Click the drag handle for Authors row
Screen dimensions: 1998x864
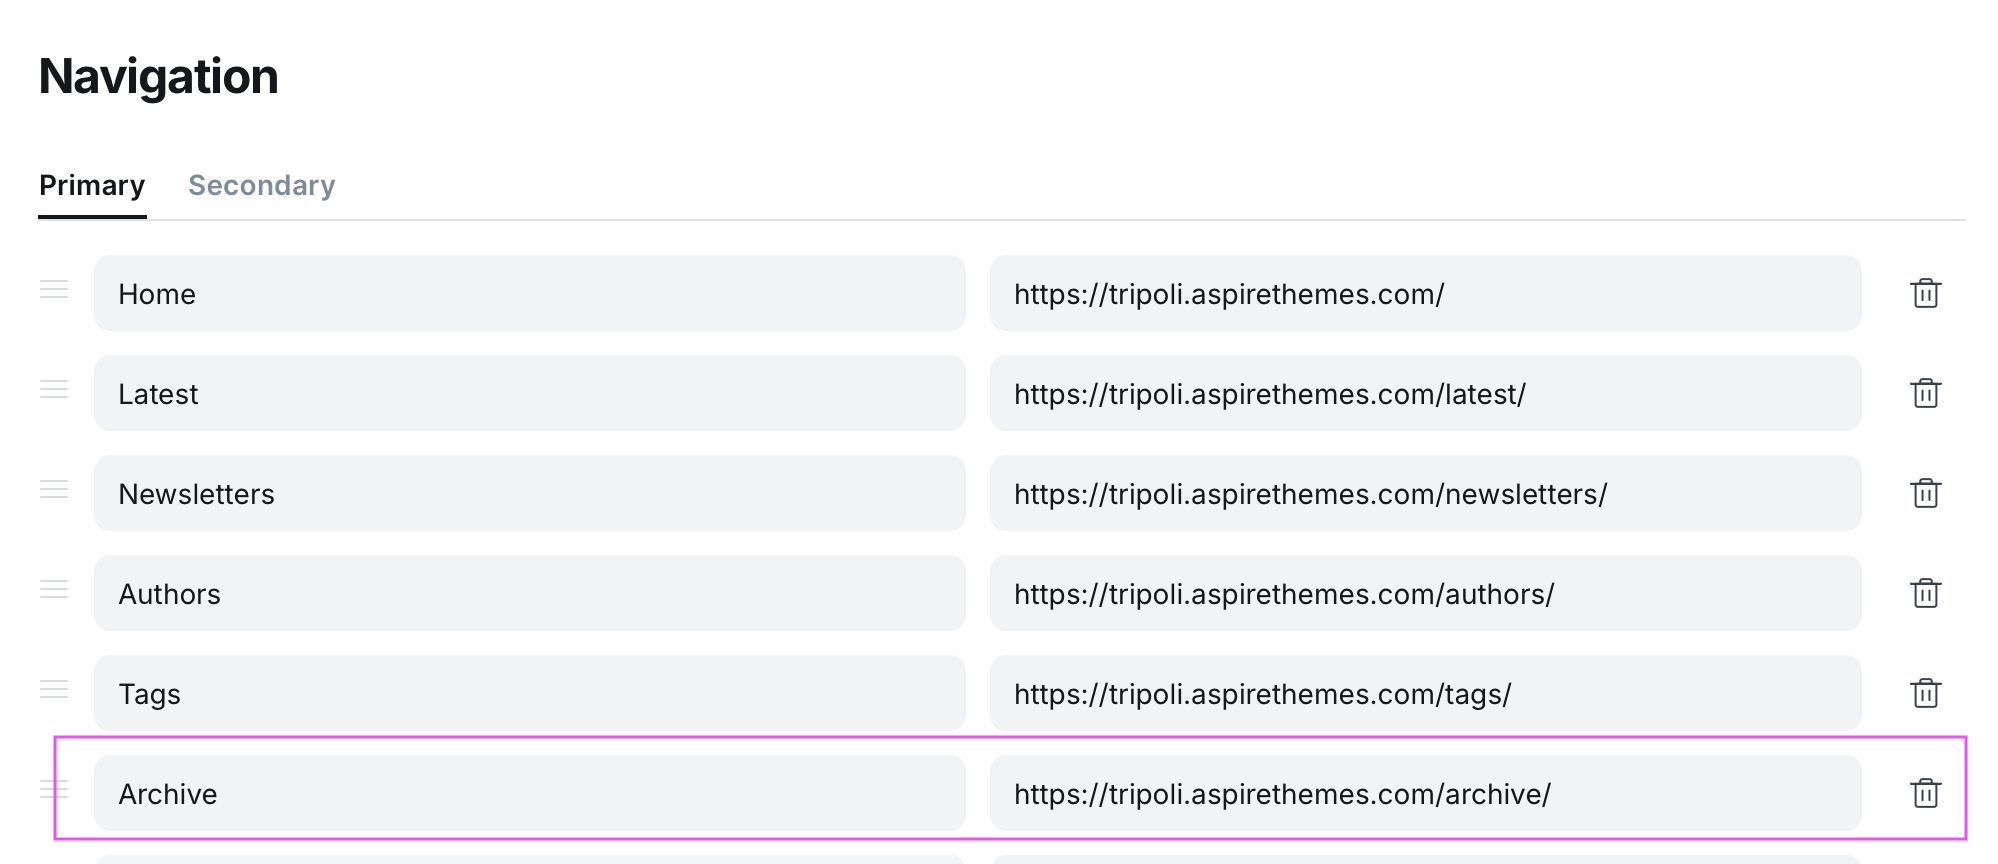pyautogui.click(x=54, y=589)
